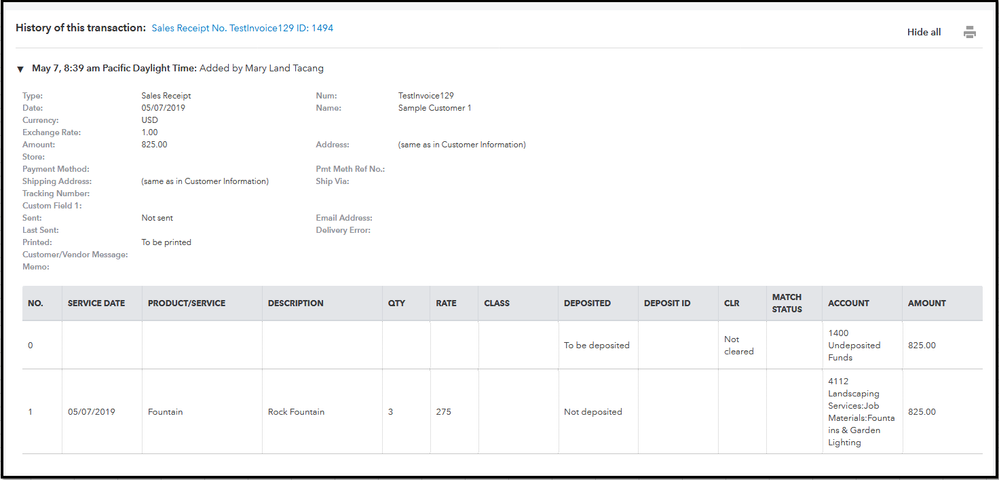The width and height of the screenshot is (999, 480).
Task: Click the 'Sample Customer 1' name value
Action: pyautogui.click(x=435, y=108)
